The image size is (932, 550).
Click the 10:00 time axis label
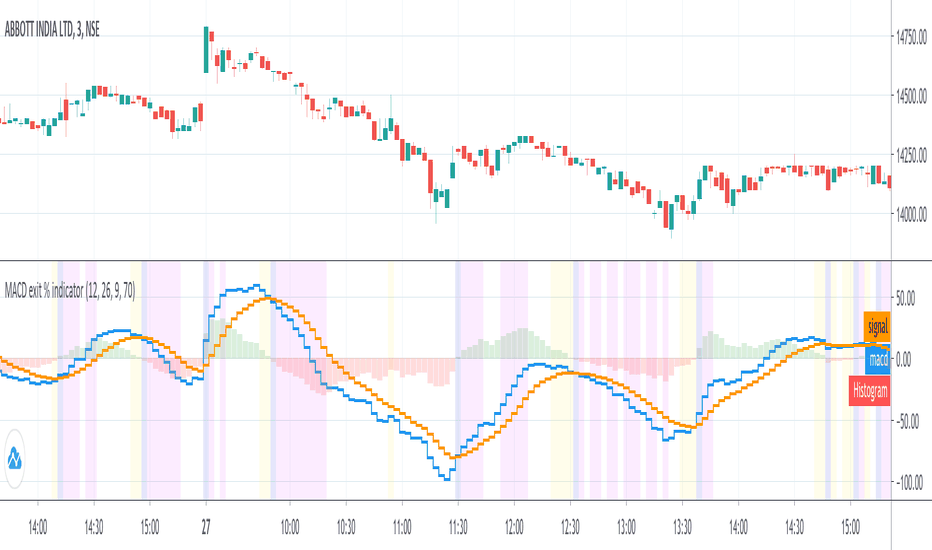point(290,524)
